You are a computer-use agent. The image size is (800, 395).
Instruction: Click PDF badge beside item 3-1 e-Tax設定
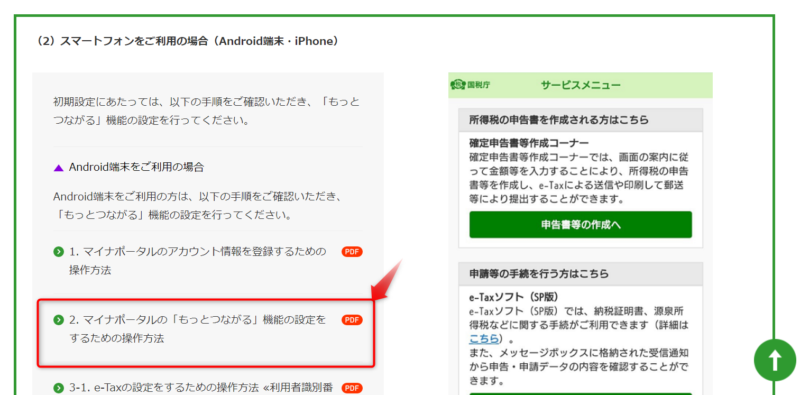click(352, 388)
